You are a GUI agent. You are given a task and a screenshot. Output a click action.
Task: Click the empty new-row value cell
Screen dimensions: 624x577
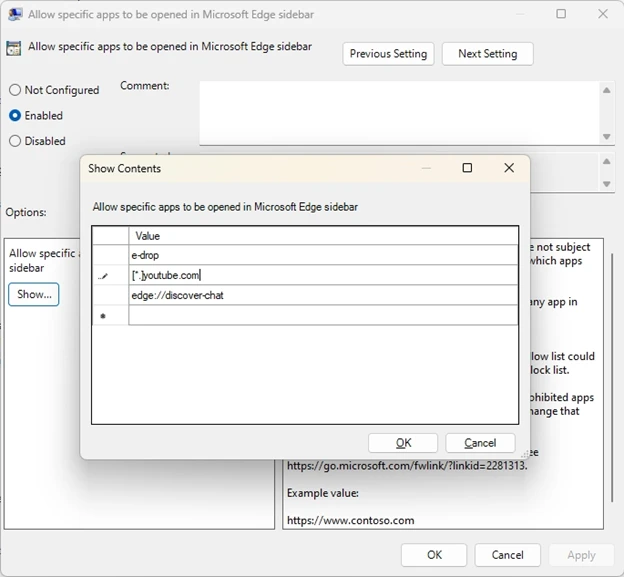pyautogui.click(x=323, y=316)
